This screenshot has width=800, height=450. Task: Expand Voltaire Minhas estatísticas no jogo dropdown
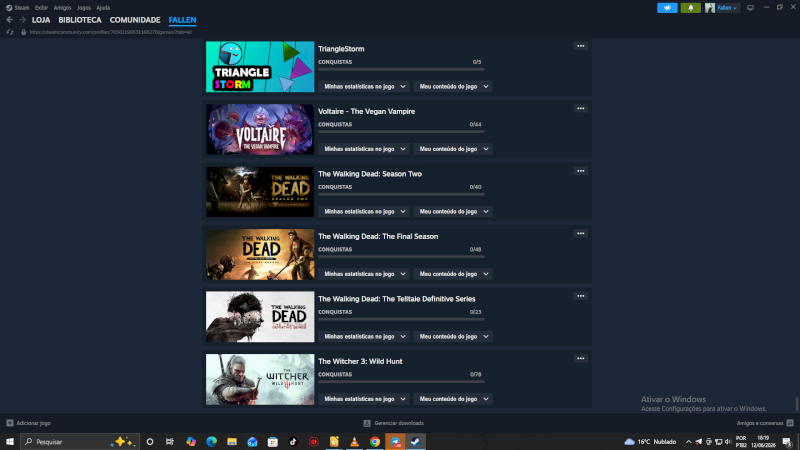click(364, 149)
